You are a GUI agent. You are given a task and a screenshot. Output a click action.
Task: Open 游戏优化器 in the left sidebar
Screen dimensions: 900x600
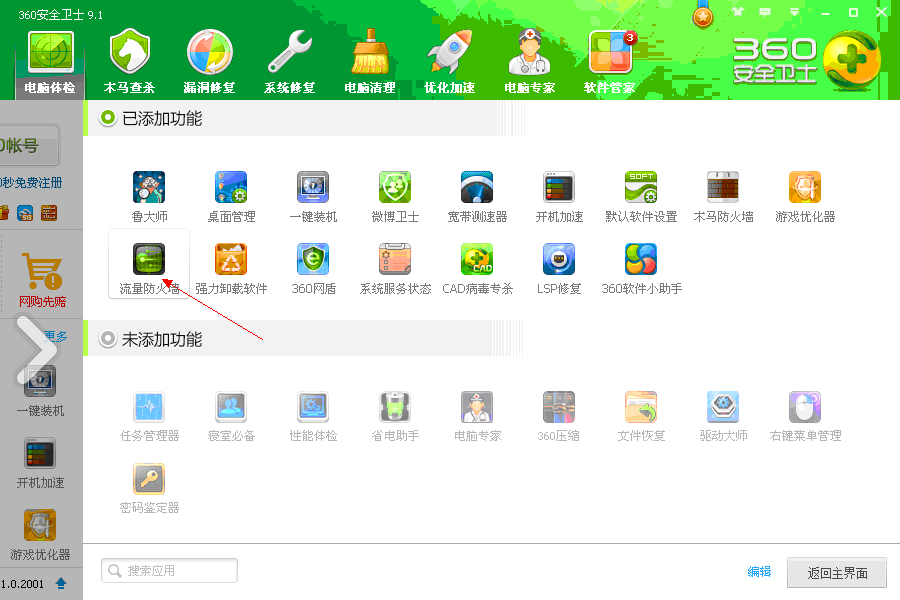(40, 536)
